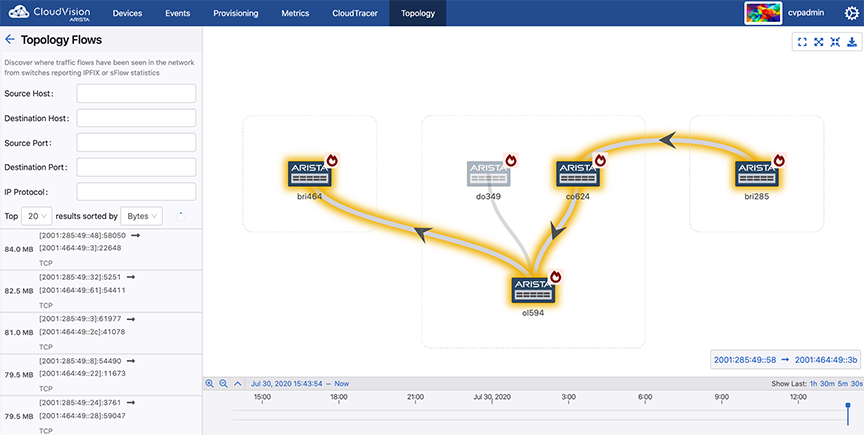864x435 pixels.
Task: Select the bri285 switch node
Action: point(757,174)
